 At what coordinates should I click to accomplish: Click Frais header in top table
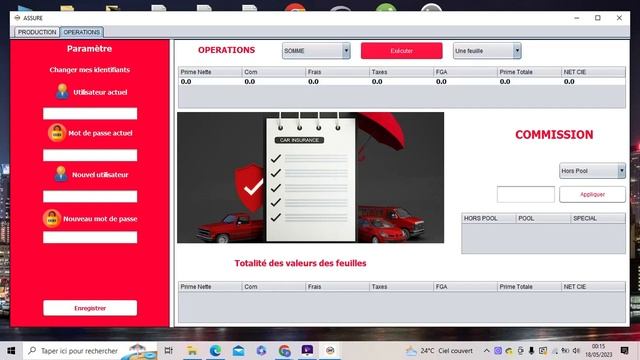click(x=338, y=72)
